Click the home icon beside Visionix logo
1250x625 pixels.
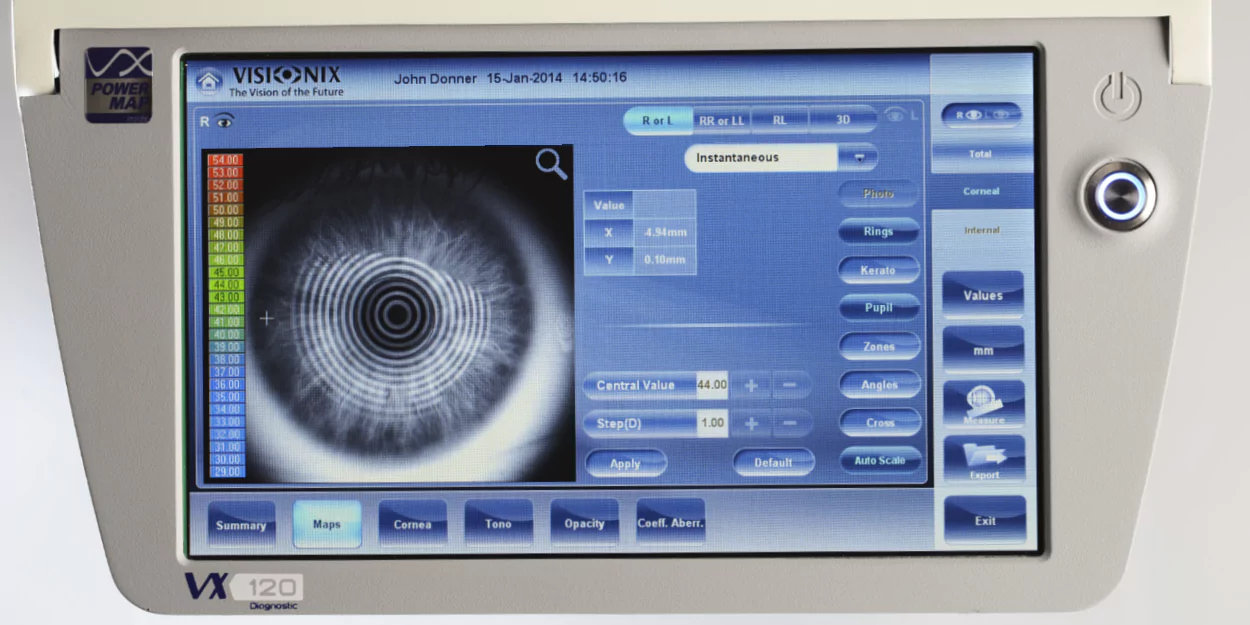click(x=208, y=79)
